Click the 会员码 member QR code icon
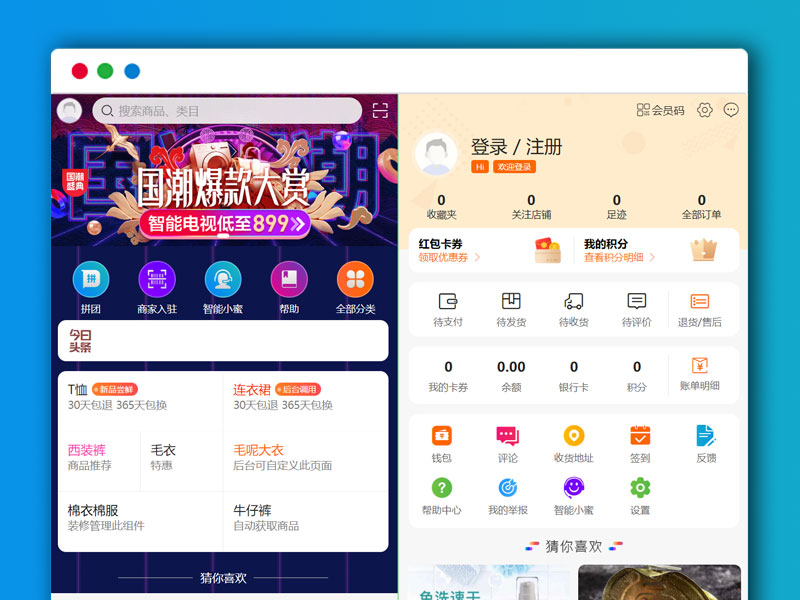The image size is (800, 600). (644, 109)
